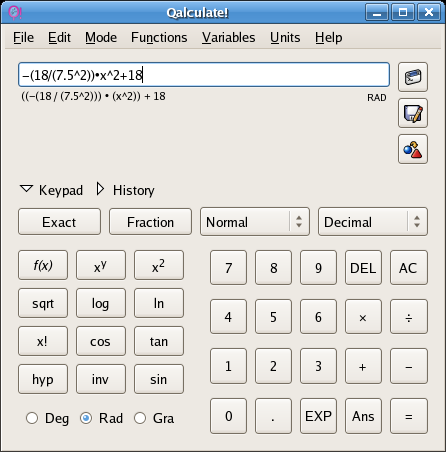Open the Functions menu
446x452 pixels.
pyautogui.click(x=159, y=37)
